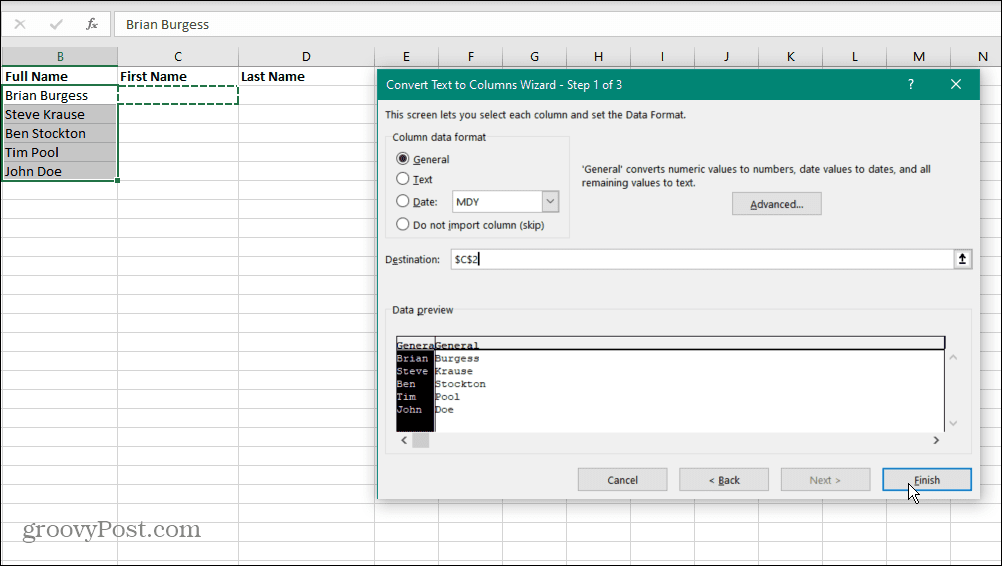Open the insert function fx icon

click(92, 24)
